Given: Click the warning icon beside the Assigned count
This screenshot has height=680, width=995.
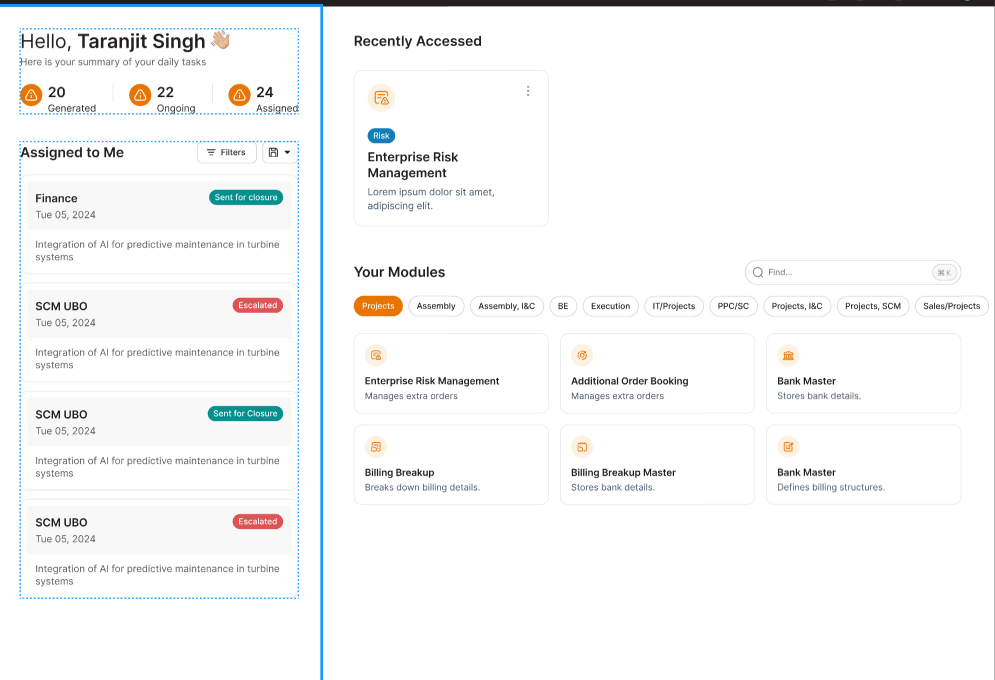Looking at the screenshot, I should pyautogui.click(x=239, y=95).
